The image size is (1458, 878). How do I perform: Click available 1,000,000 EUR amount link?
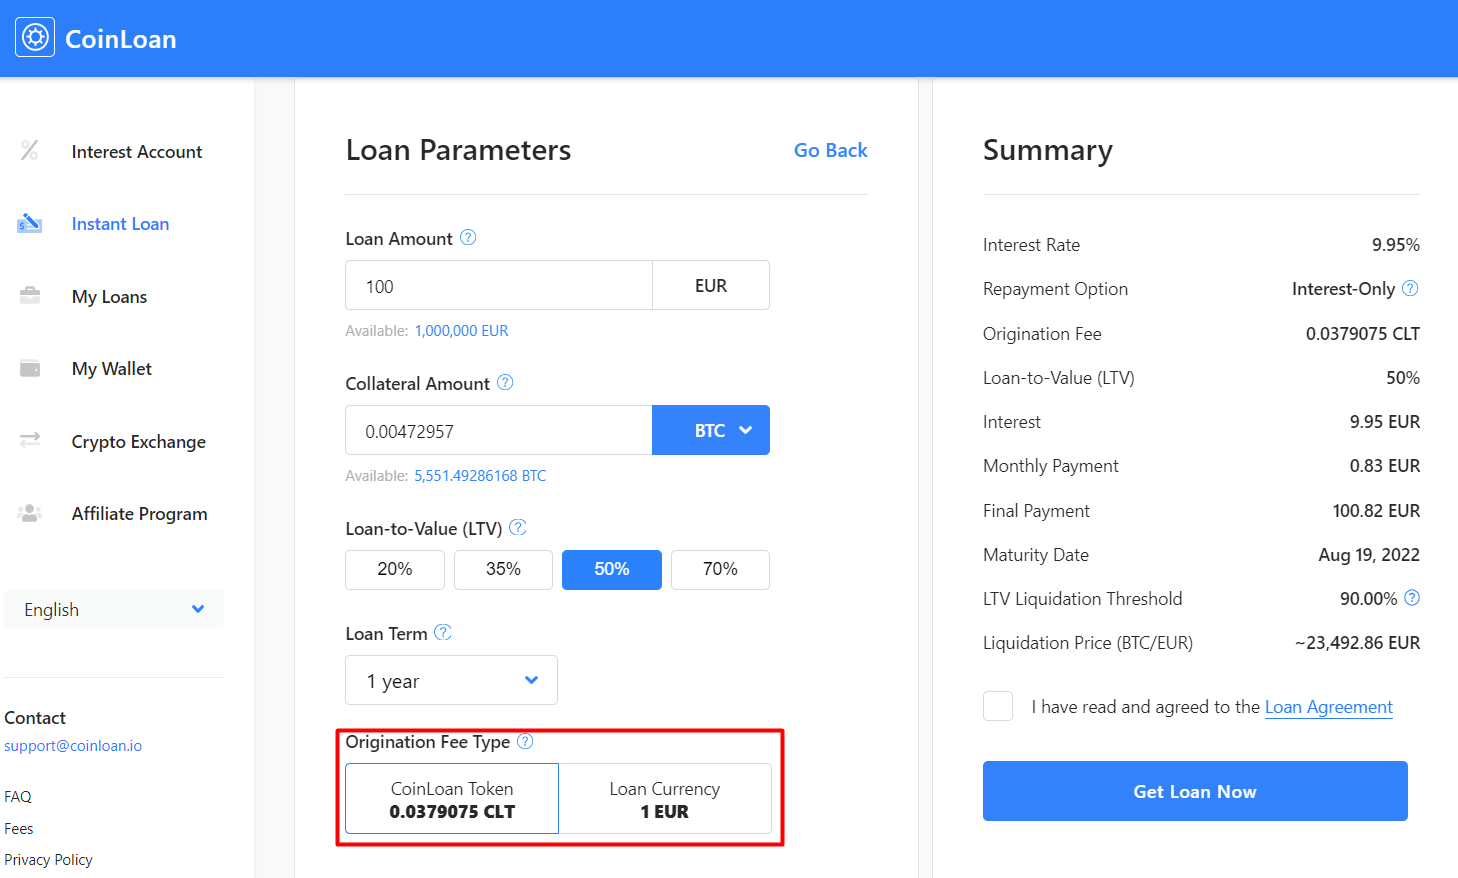461,331
